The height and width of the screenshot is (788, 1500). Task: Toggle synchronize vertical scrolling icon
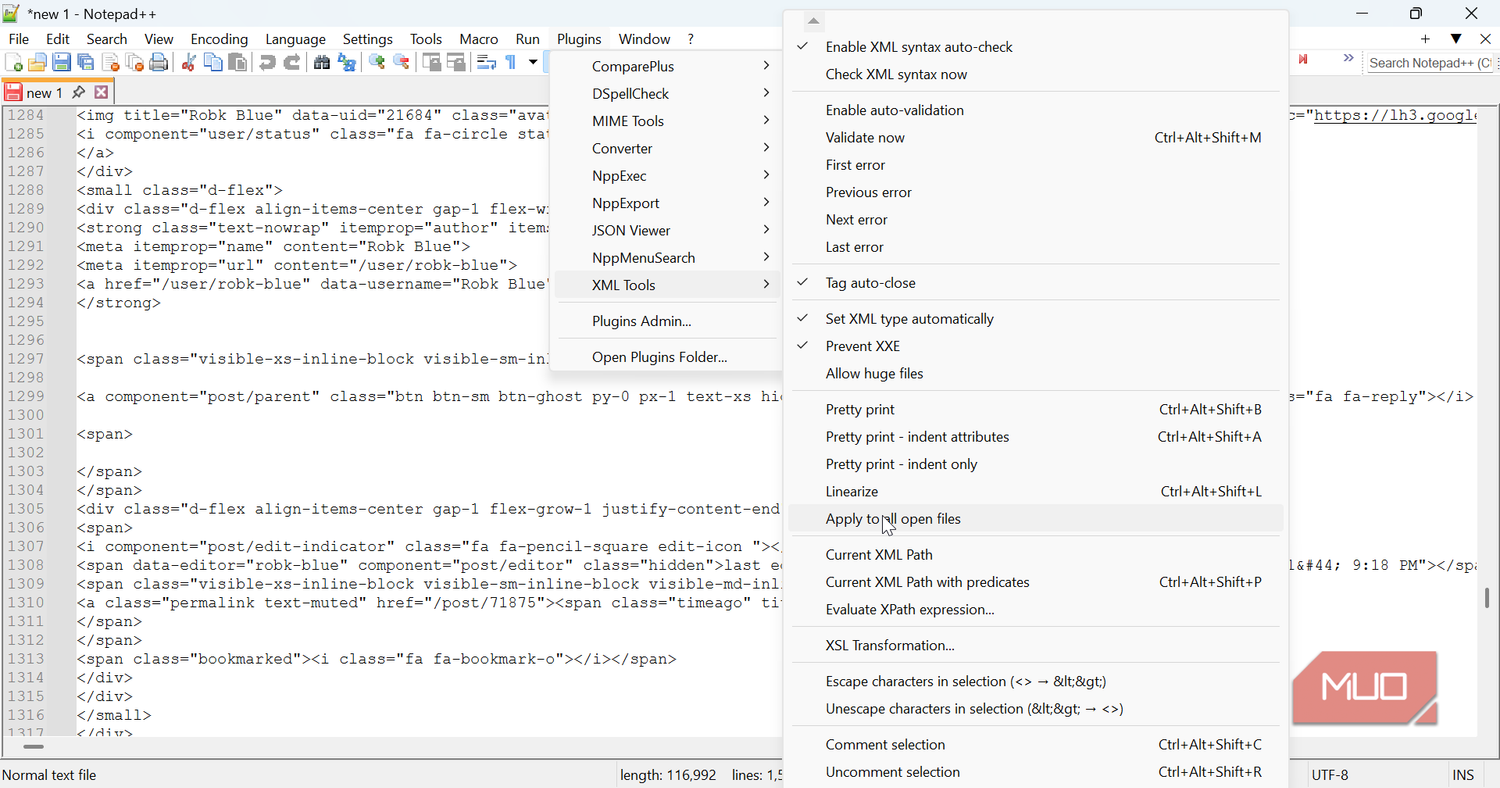432,62
